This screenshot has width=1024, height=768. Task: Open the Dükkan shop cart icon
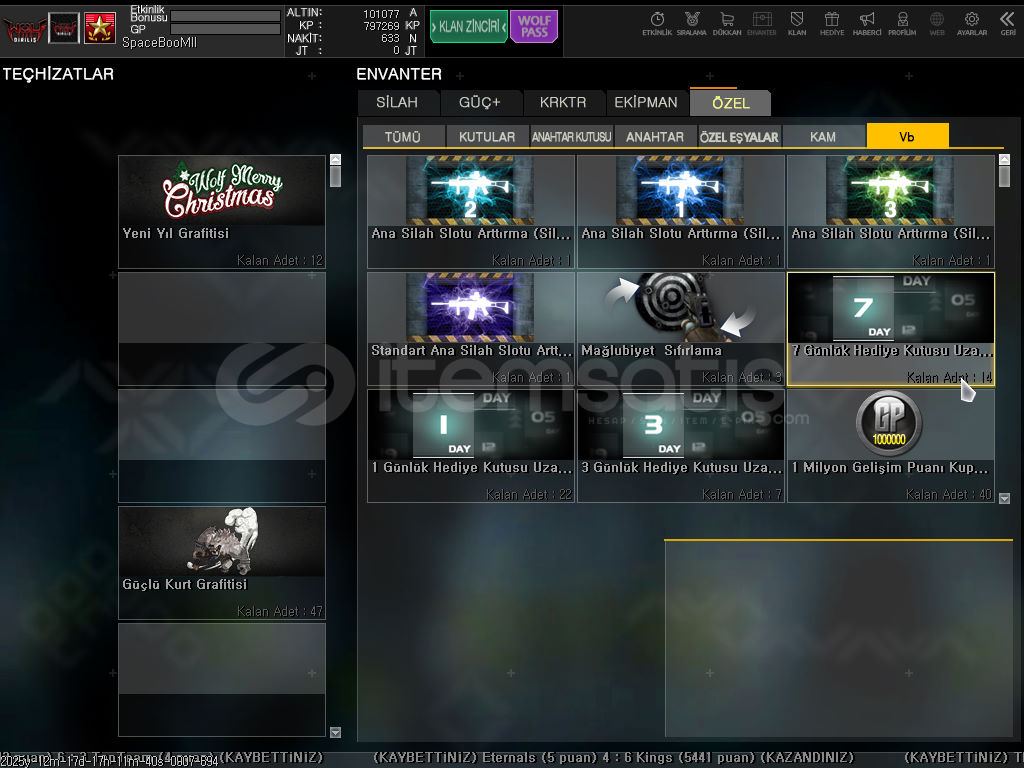(x=727, y=24)
